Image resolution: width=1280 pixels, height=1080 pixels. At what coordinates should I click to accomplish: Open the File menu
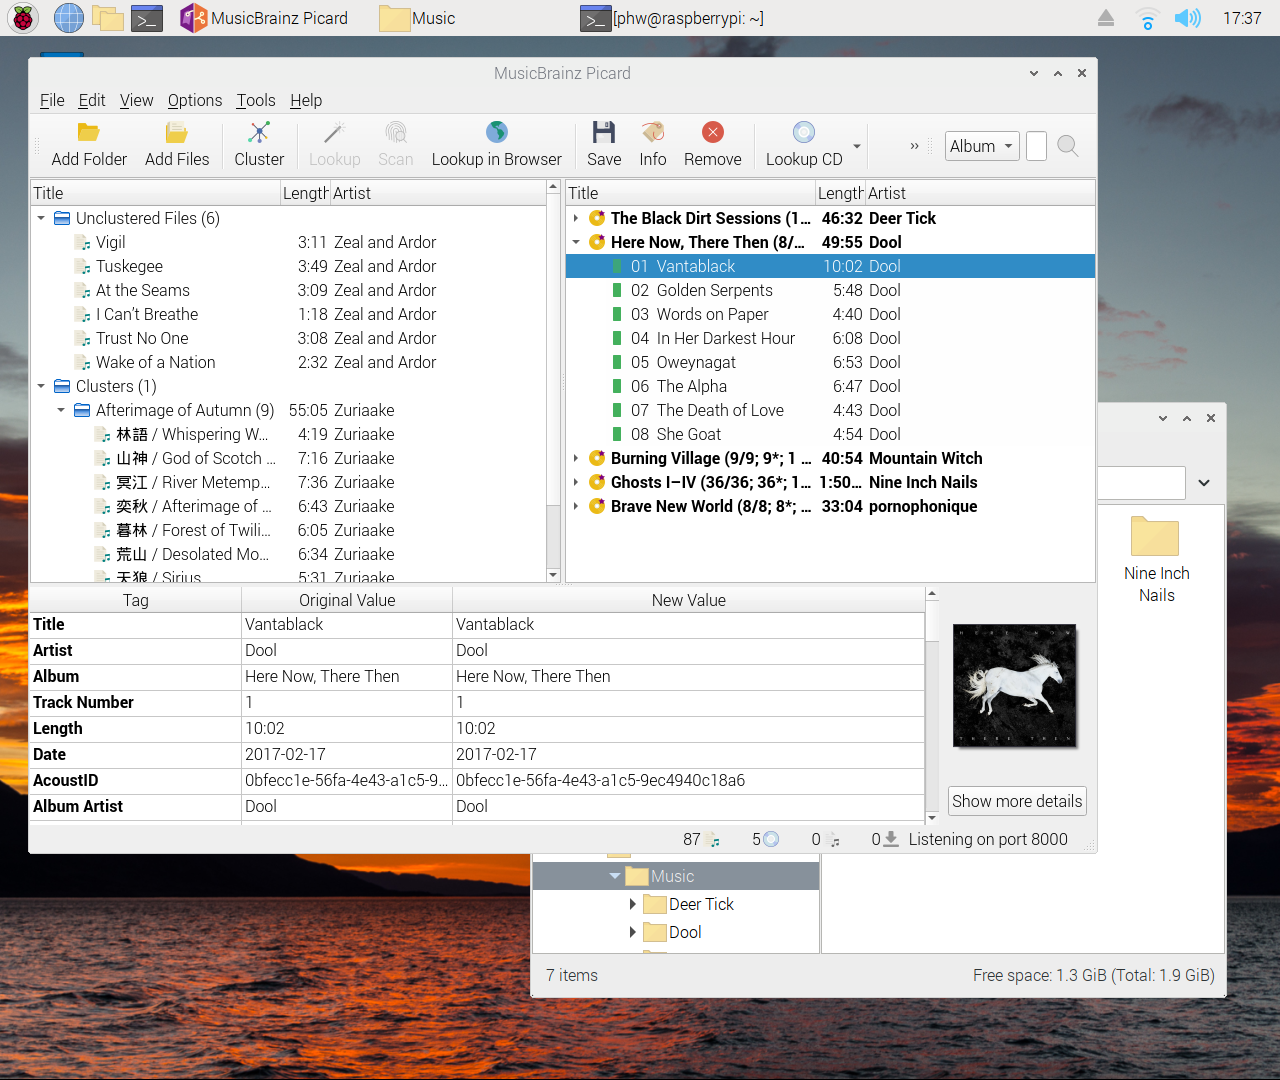tap(52, 100)
